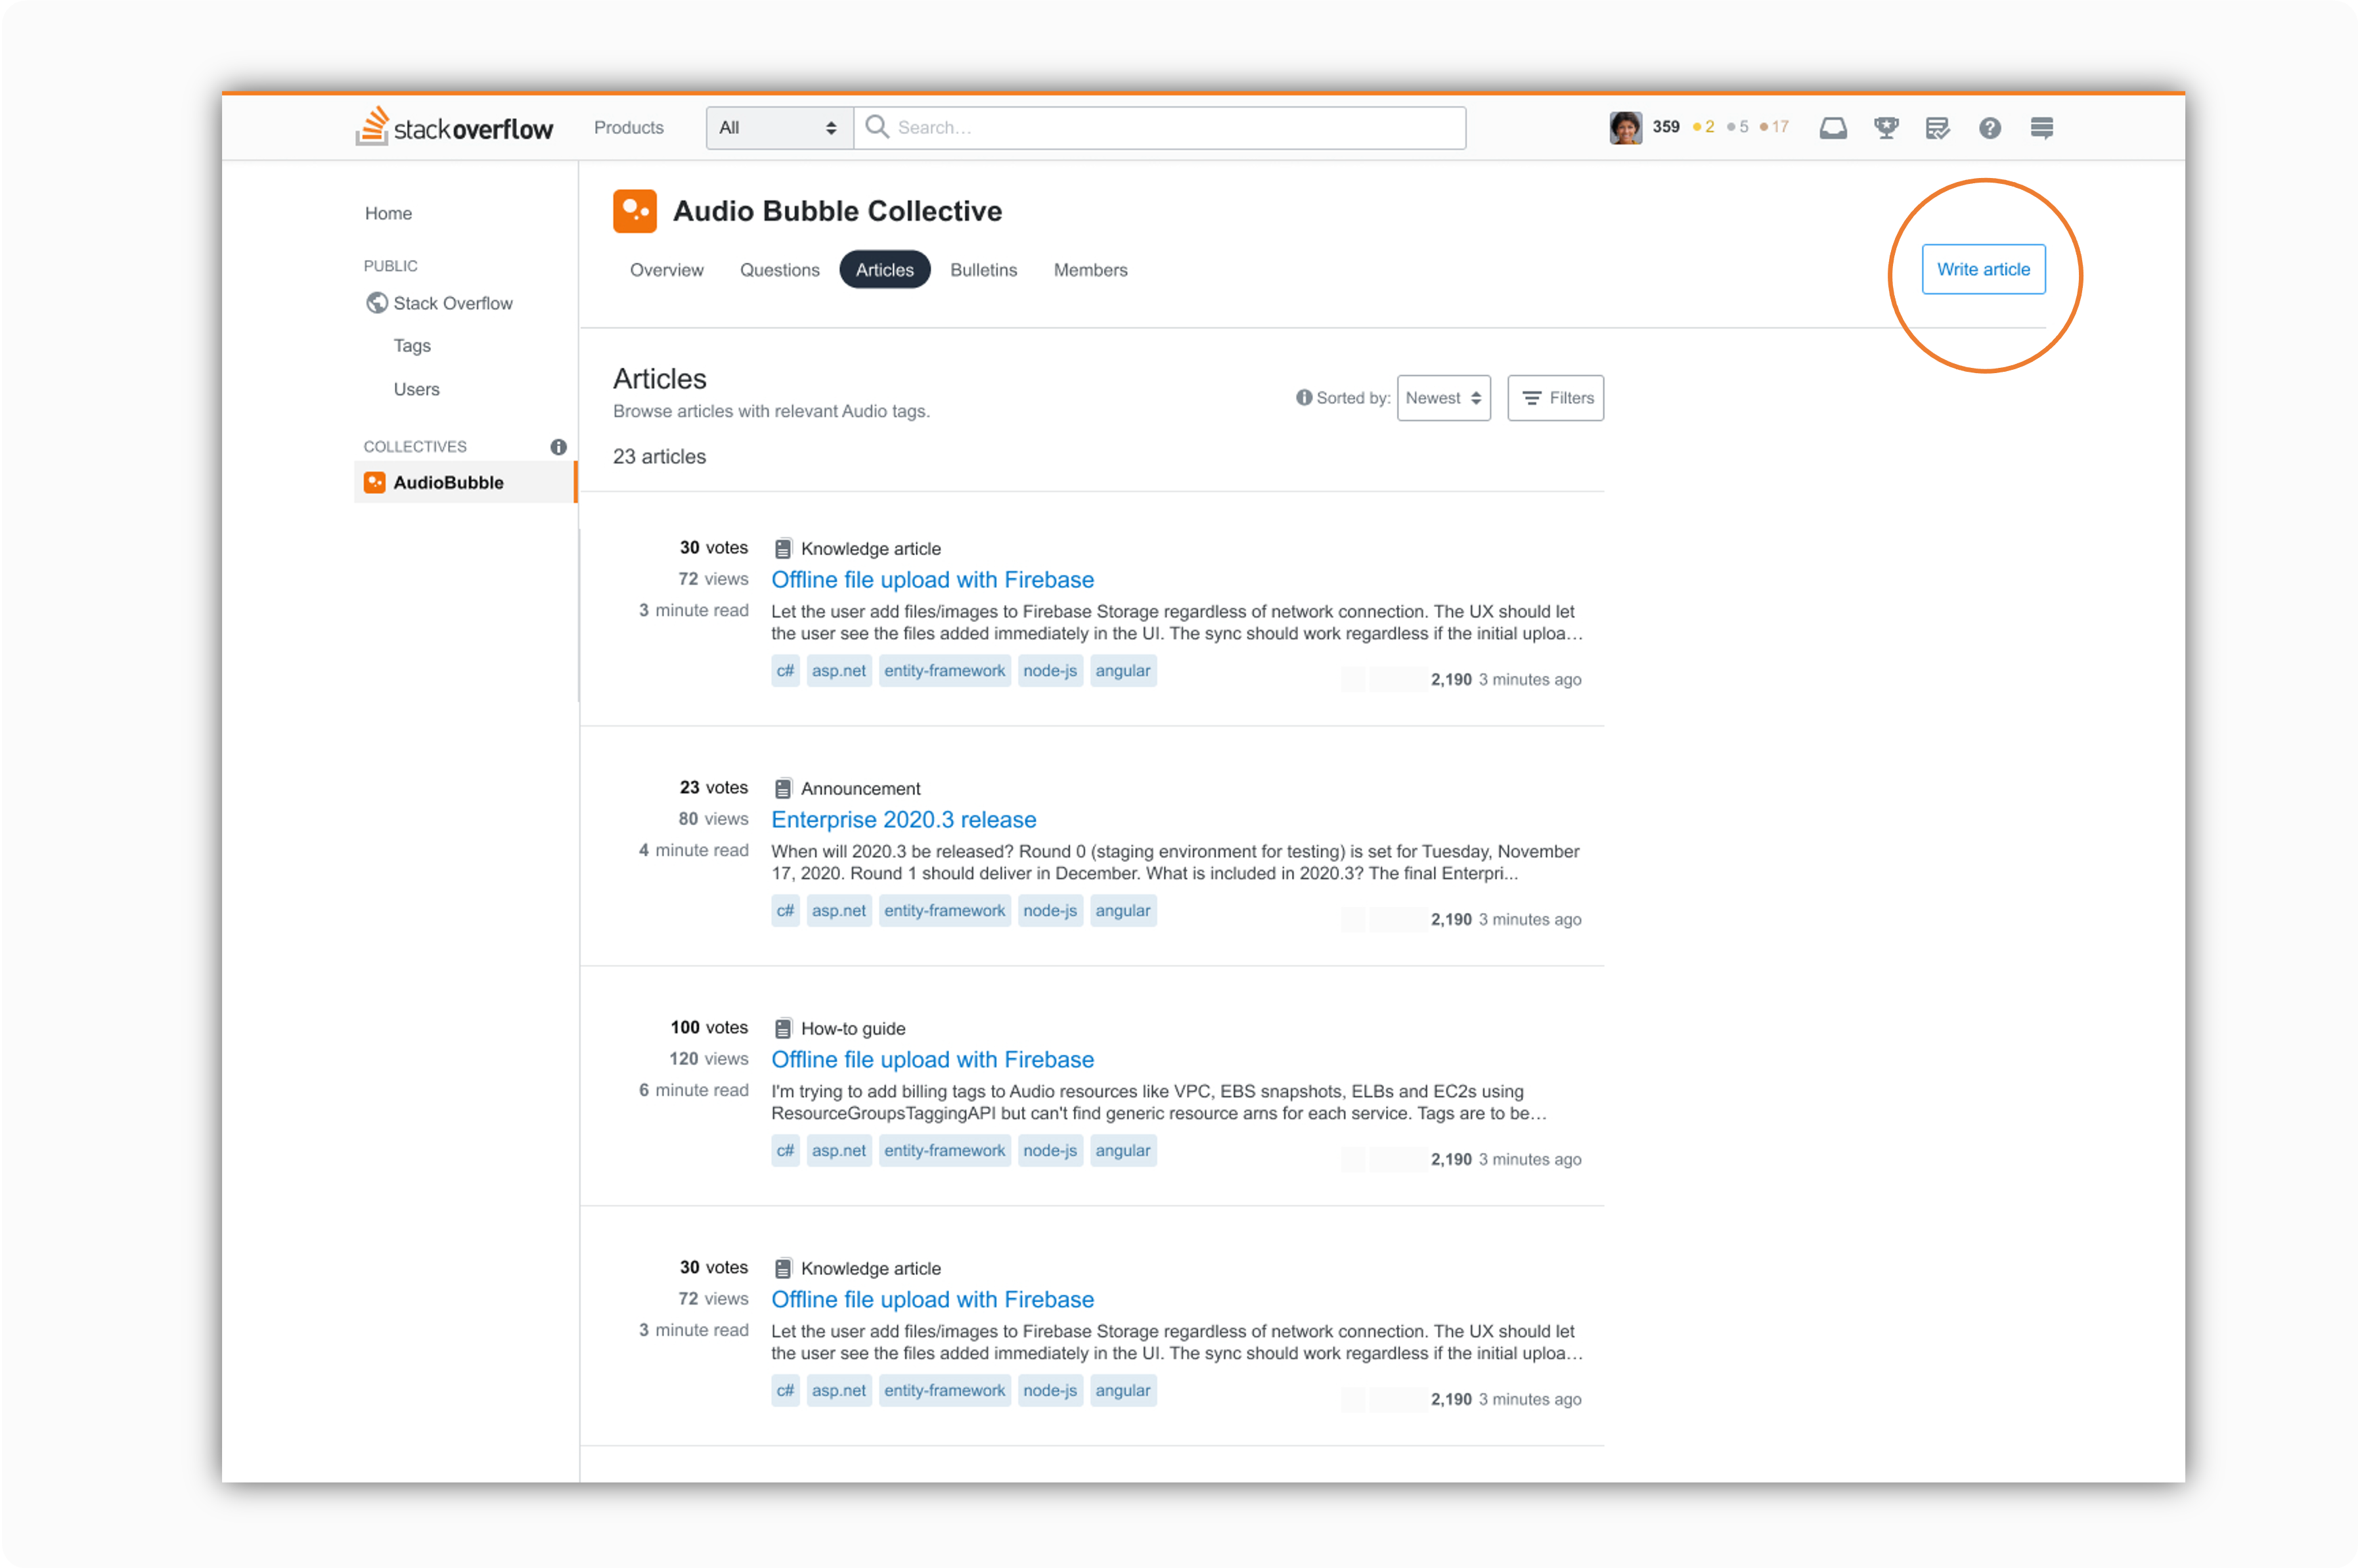Open the Enterprise 2020.3 release article
Viewport: 2360px width, 1568px height.
904,819
